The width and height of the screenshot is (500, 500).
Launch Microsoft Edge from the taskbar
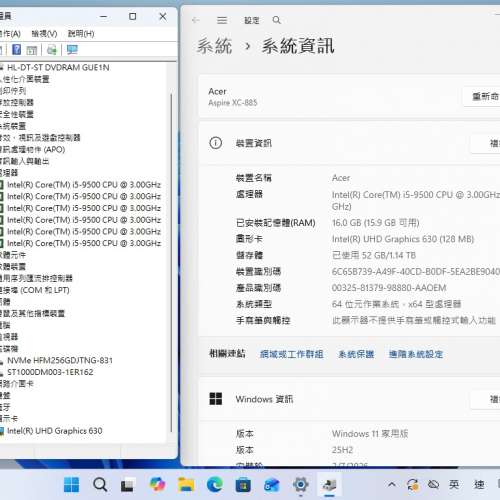215,485
